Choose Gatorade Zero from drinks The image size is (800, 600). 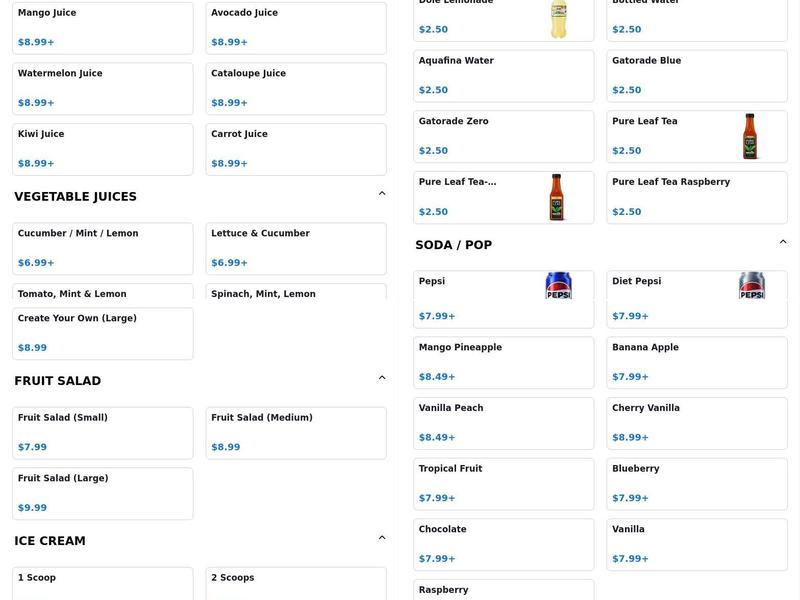503,136
